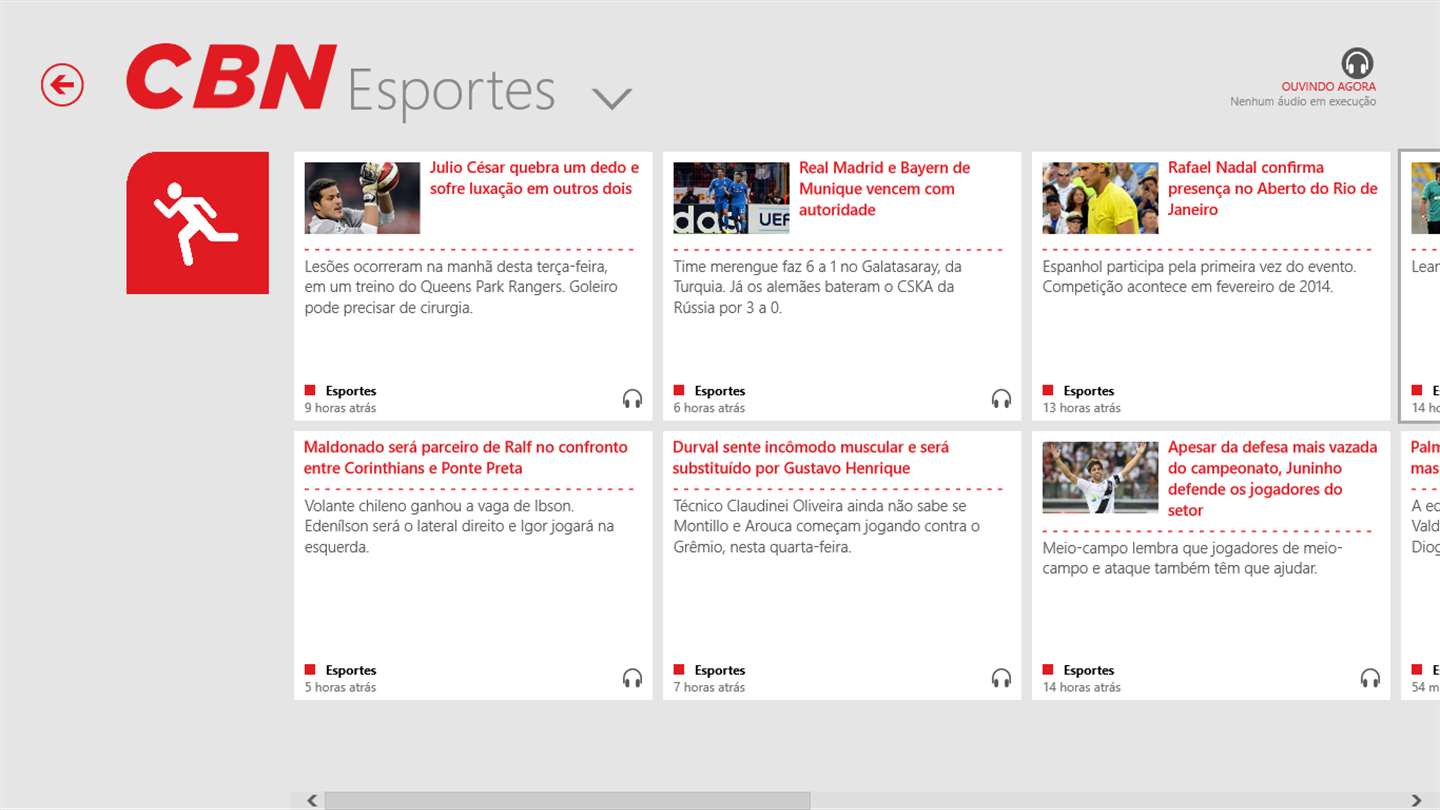Image resolution: width=1440 pixels, height=810 pixels.
Task: Open headline 'Real Madrid e Bayern de Munique'
Action: click(x=884, y=188)
